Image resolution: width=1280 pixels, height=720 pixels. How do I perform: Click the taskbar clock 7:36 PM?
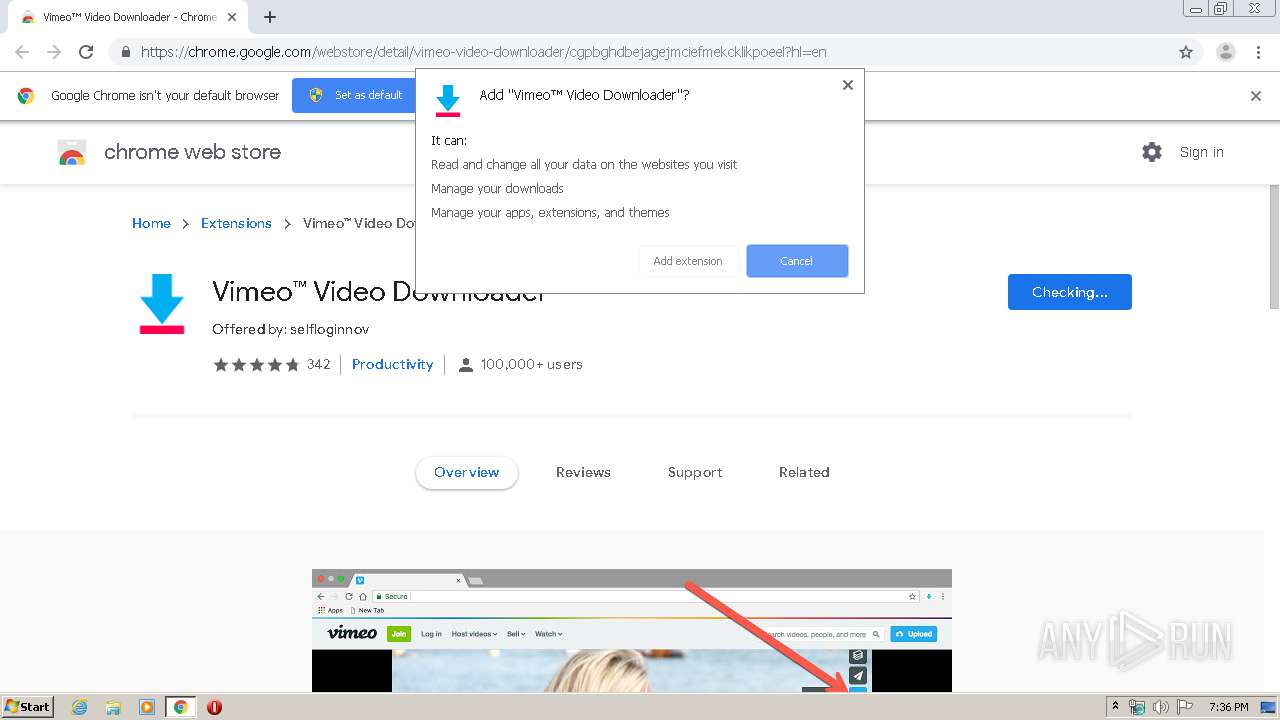click(x=1228, y=707)
